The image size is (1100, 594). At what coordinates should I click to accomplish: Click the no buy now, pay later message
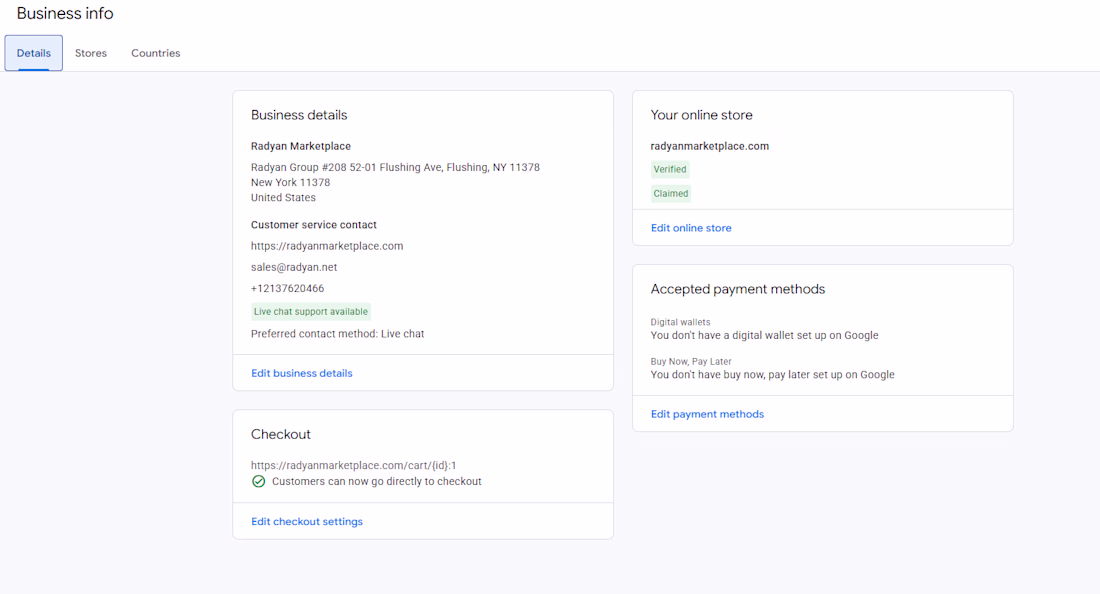772,374
